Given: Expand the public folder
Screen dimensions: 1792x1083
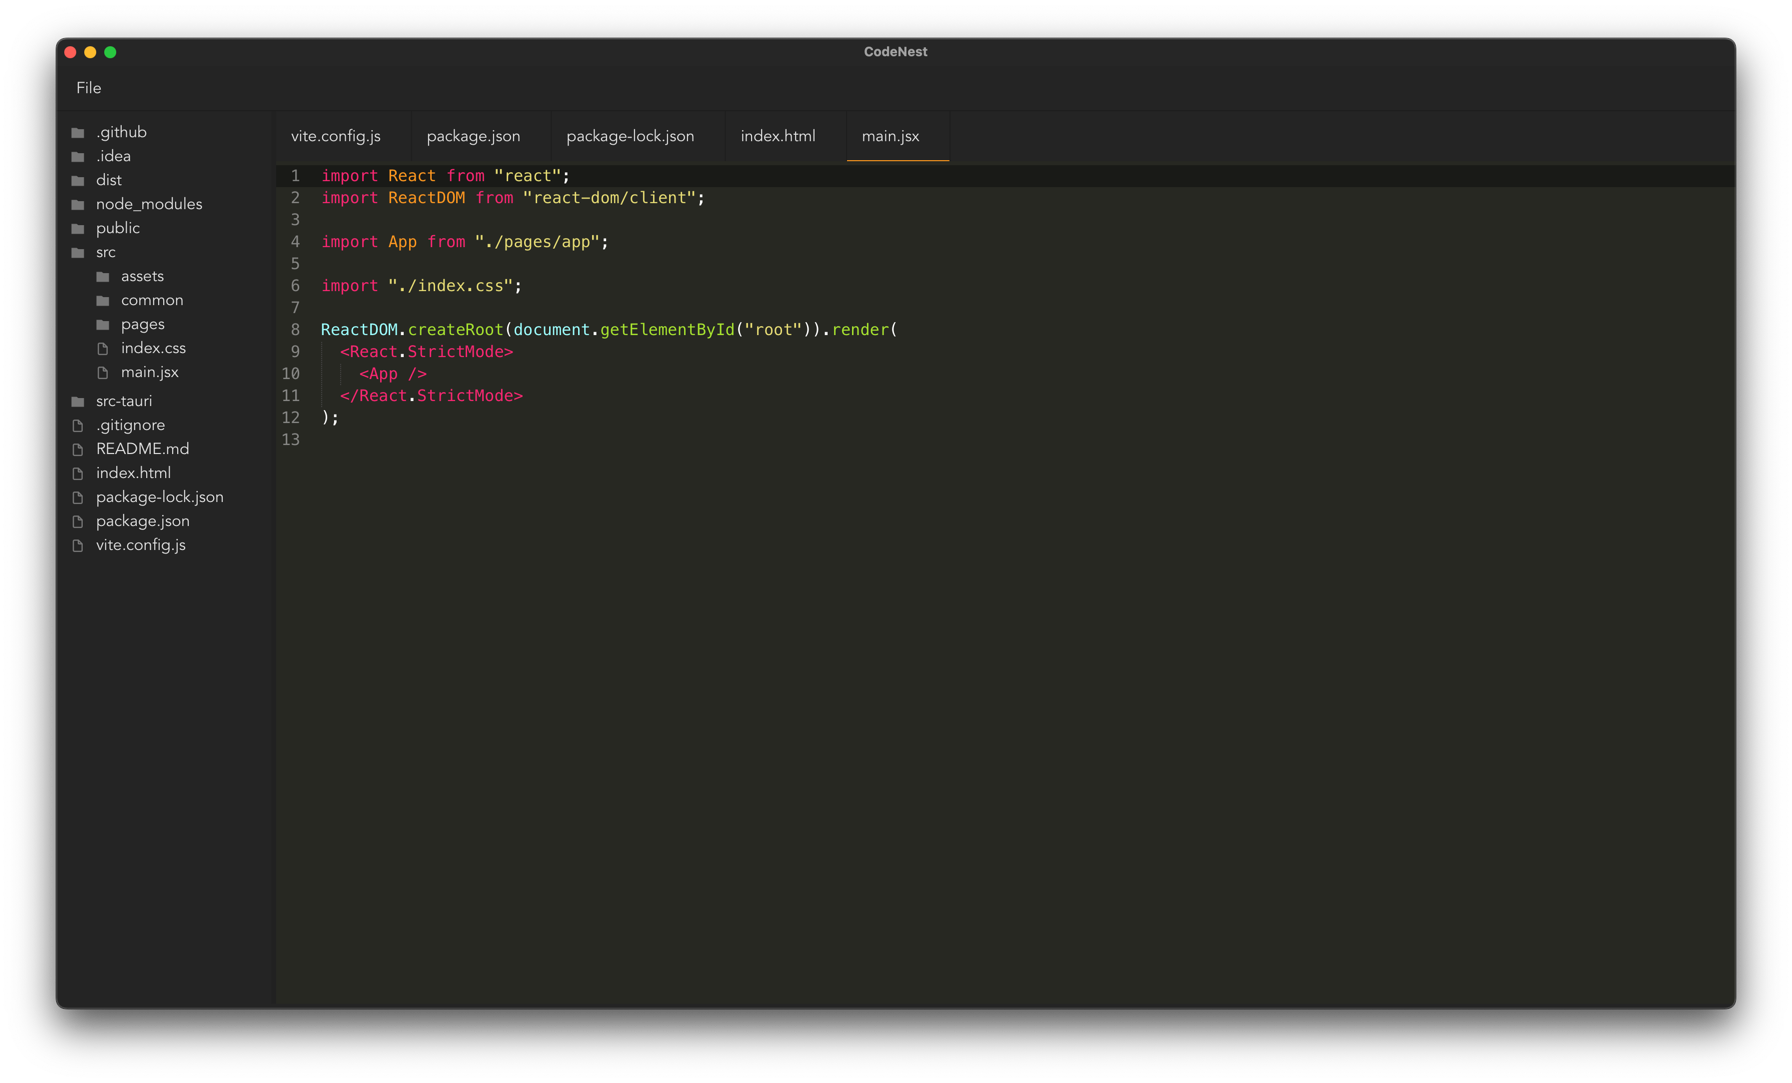Looking at the screenshot, I should point(118,228).
